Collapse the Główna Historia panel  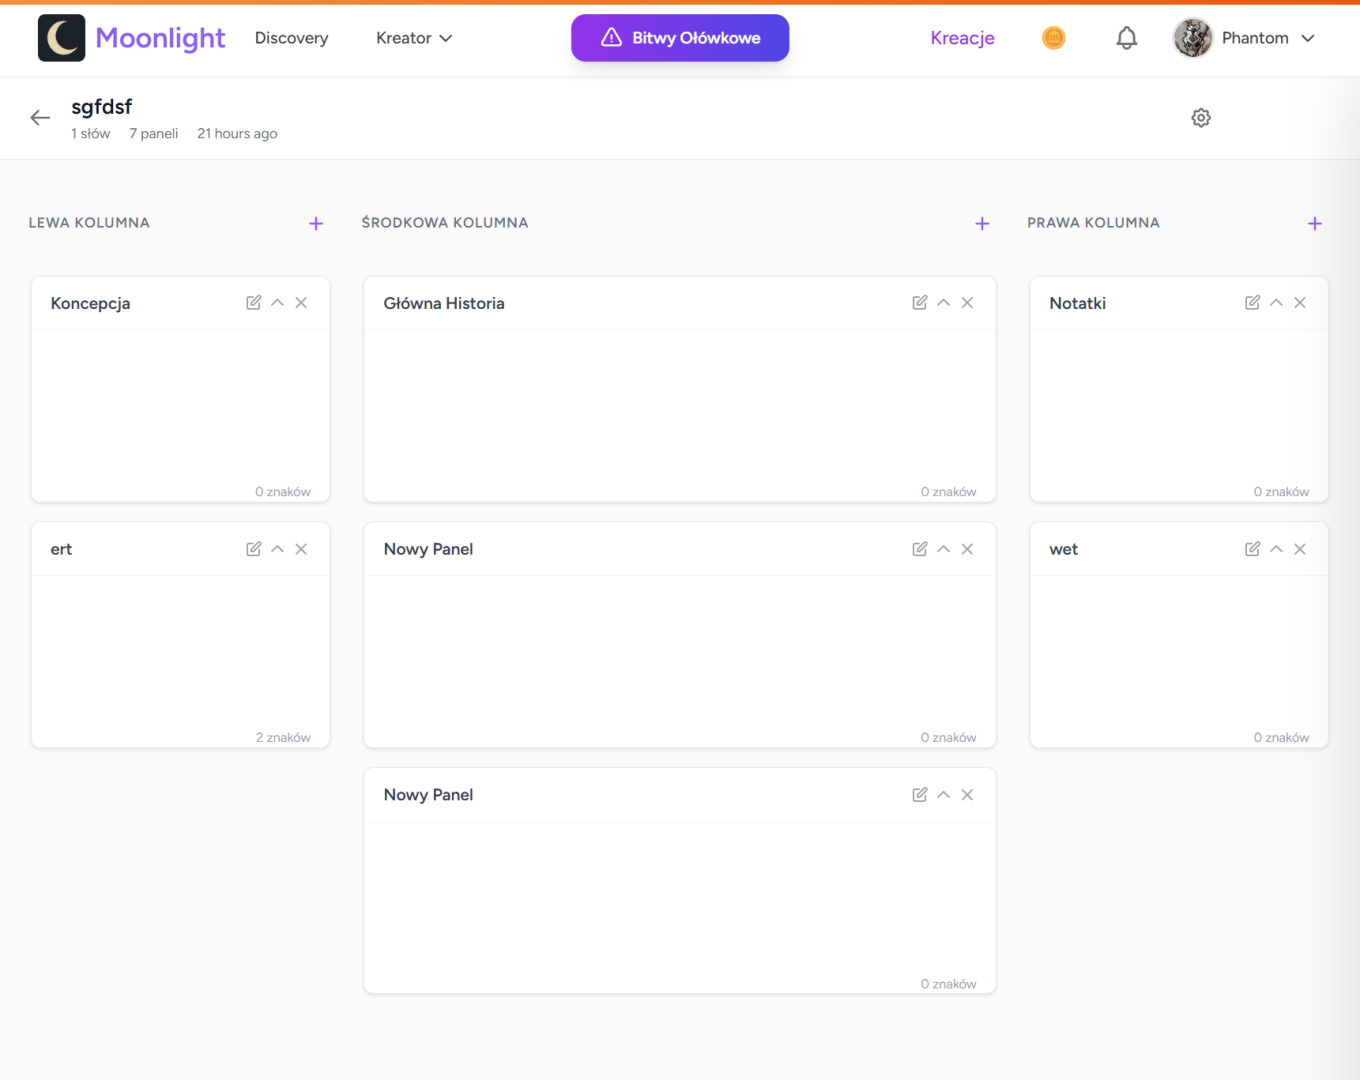[x=943, y=303]
